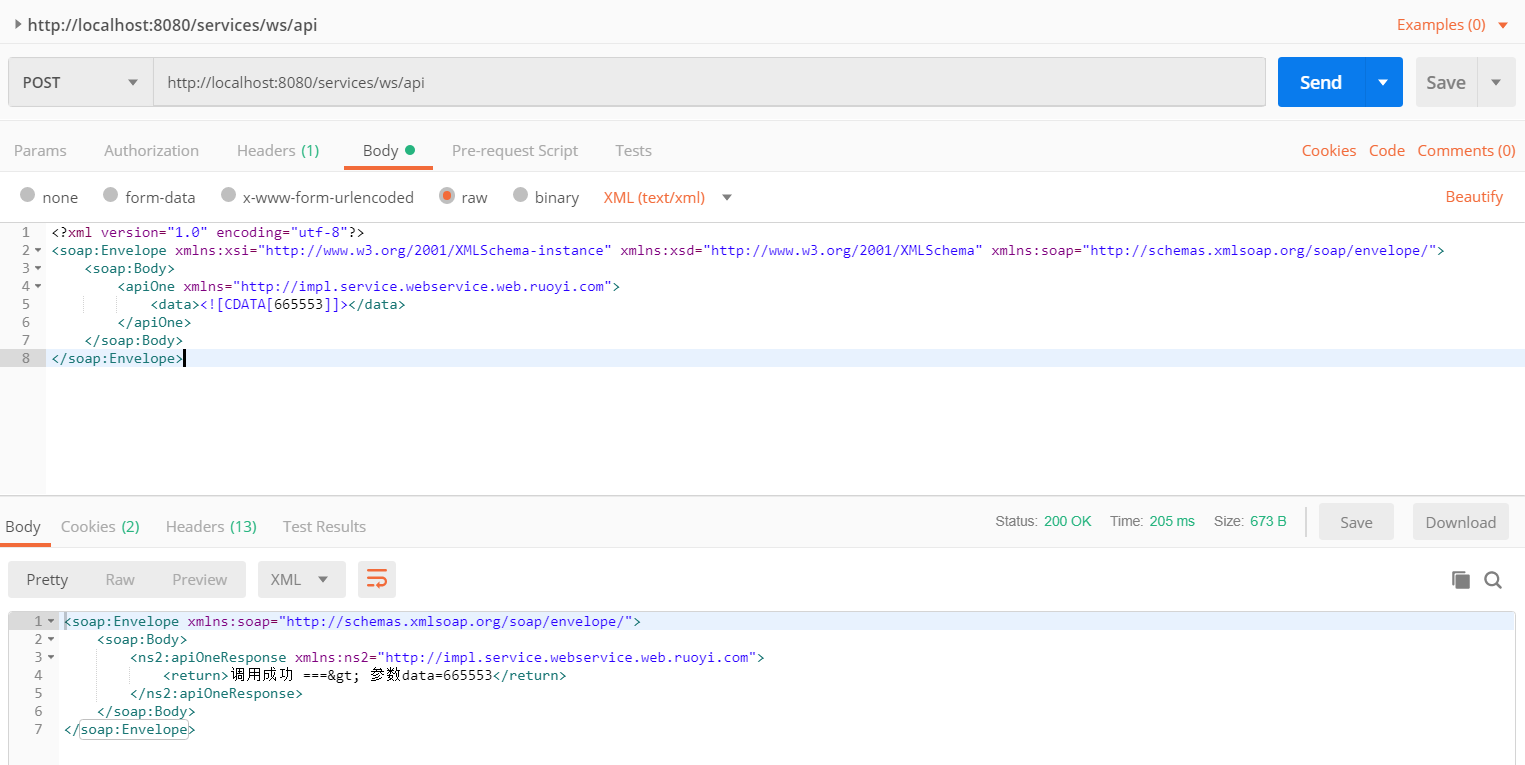Click the Send button

[x=1319, y=82]
